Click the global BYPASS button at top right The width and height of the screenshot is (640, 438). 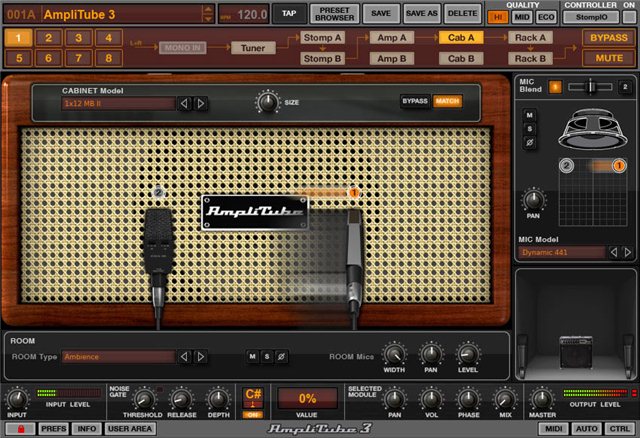click(609, 38)
